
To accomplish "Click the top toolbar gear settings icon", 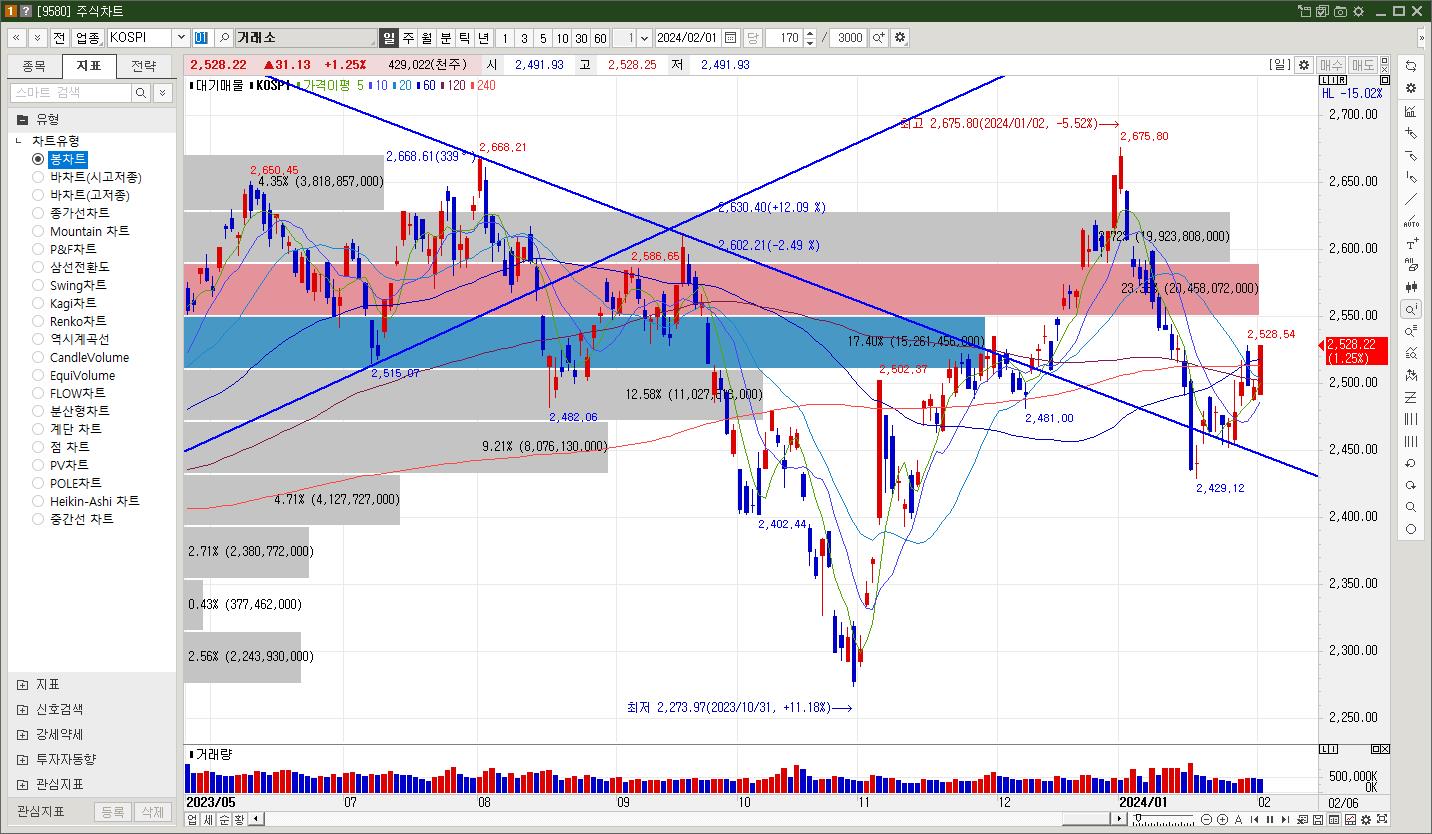I will pos(899,38).
